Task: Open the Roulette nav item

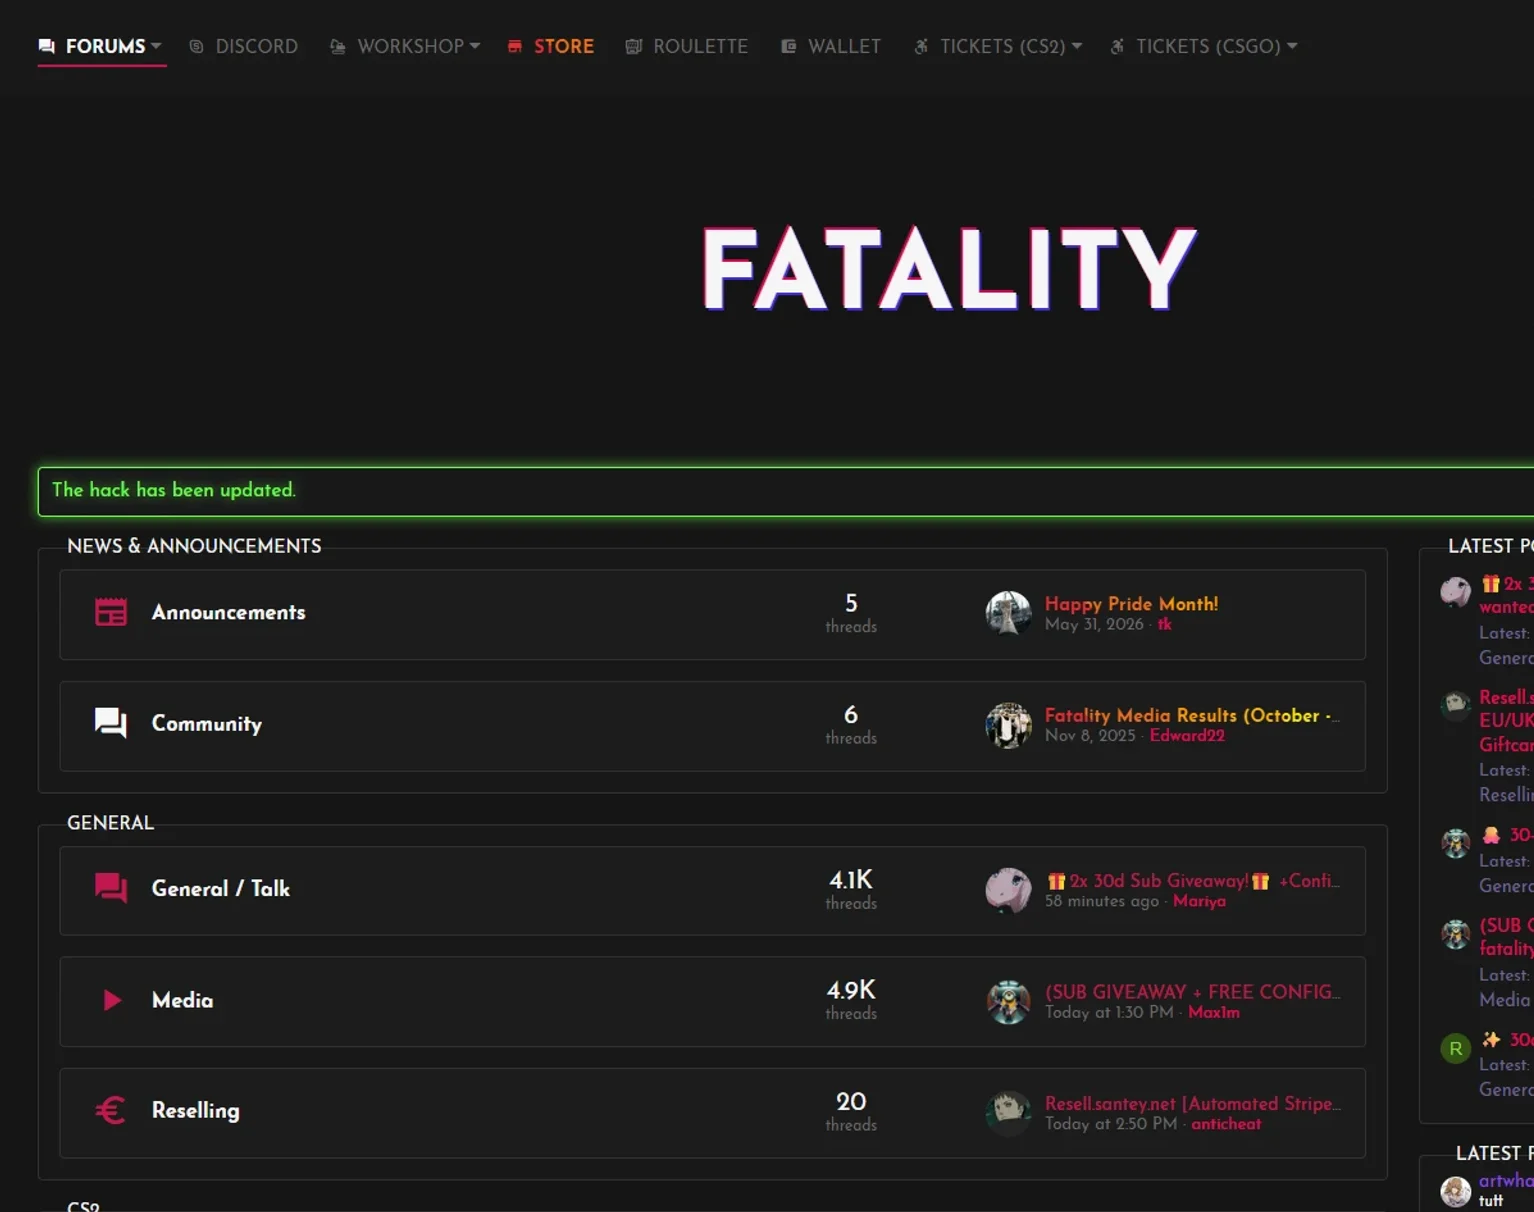Action: 687,46
